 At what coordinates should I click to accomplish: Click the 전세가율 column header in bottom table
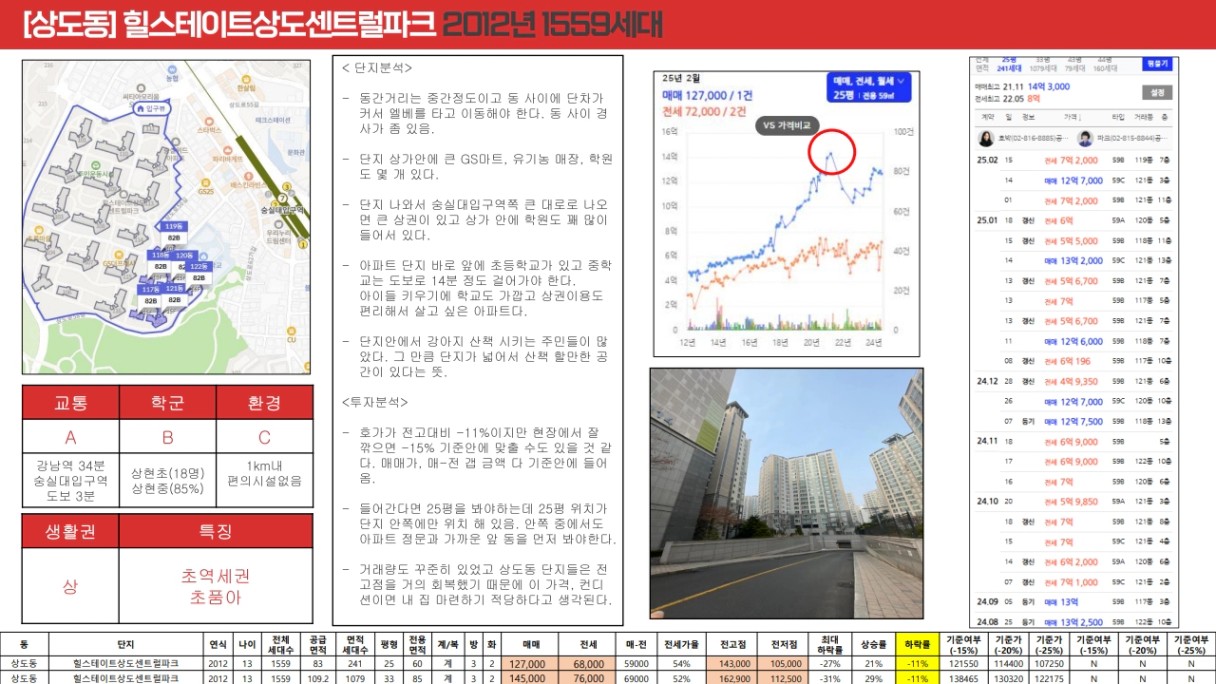pos(682,645)
